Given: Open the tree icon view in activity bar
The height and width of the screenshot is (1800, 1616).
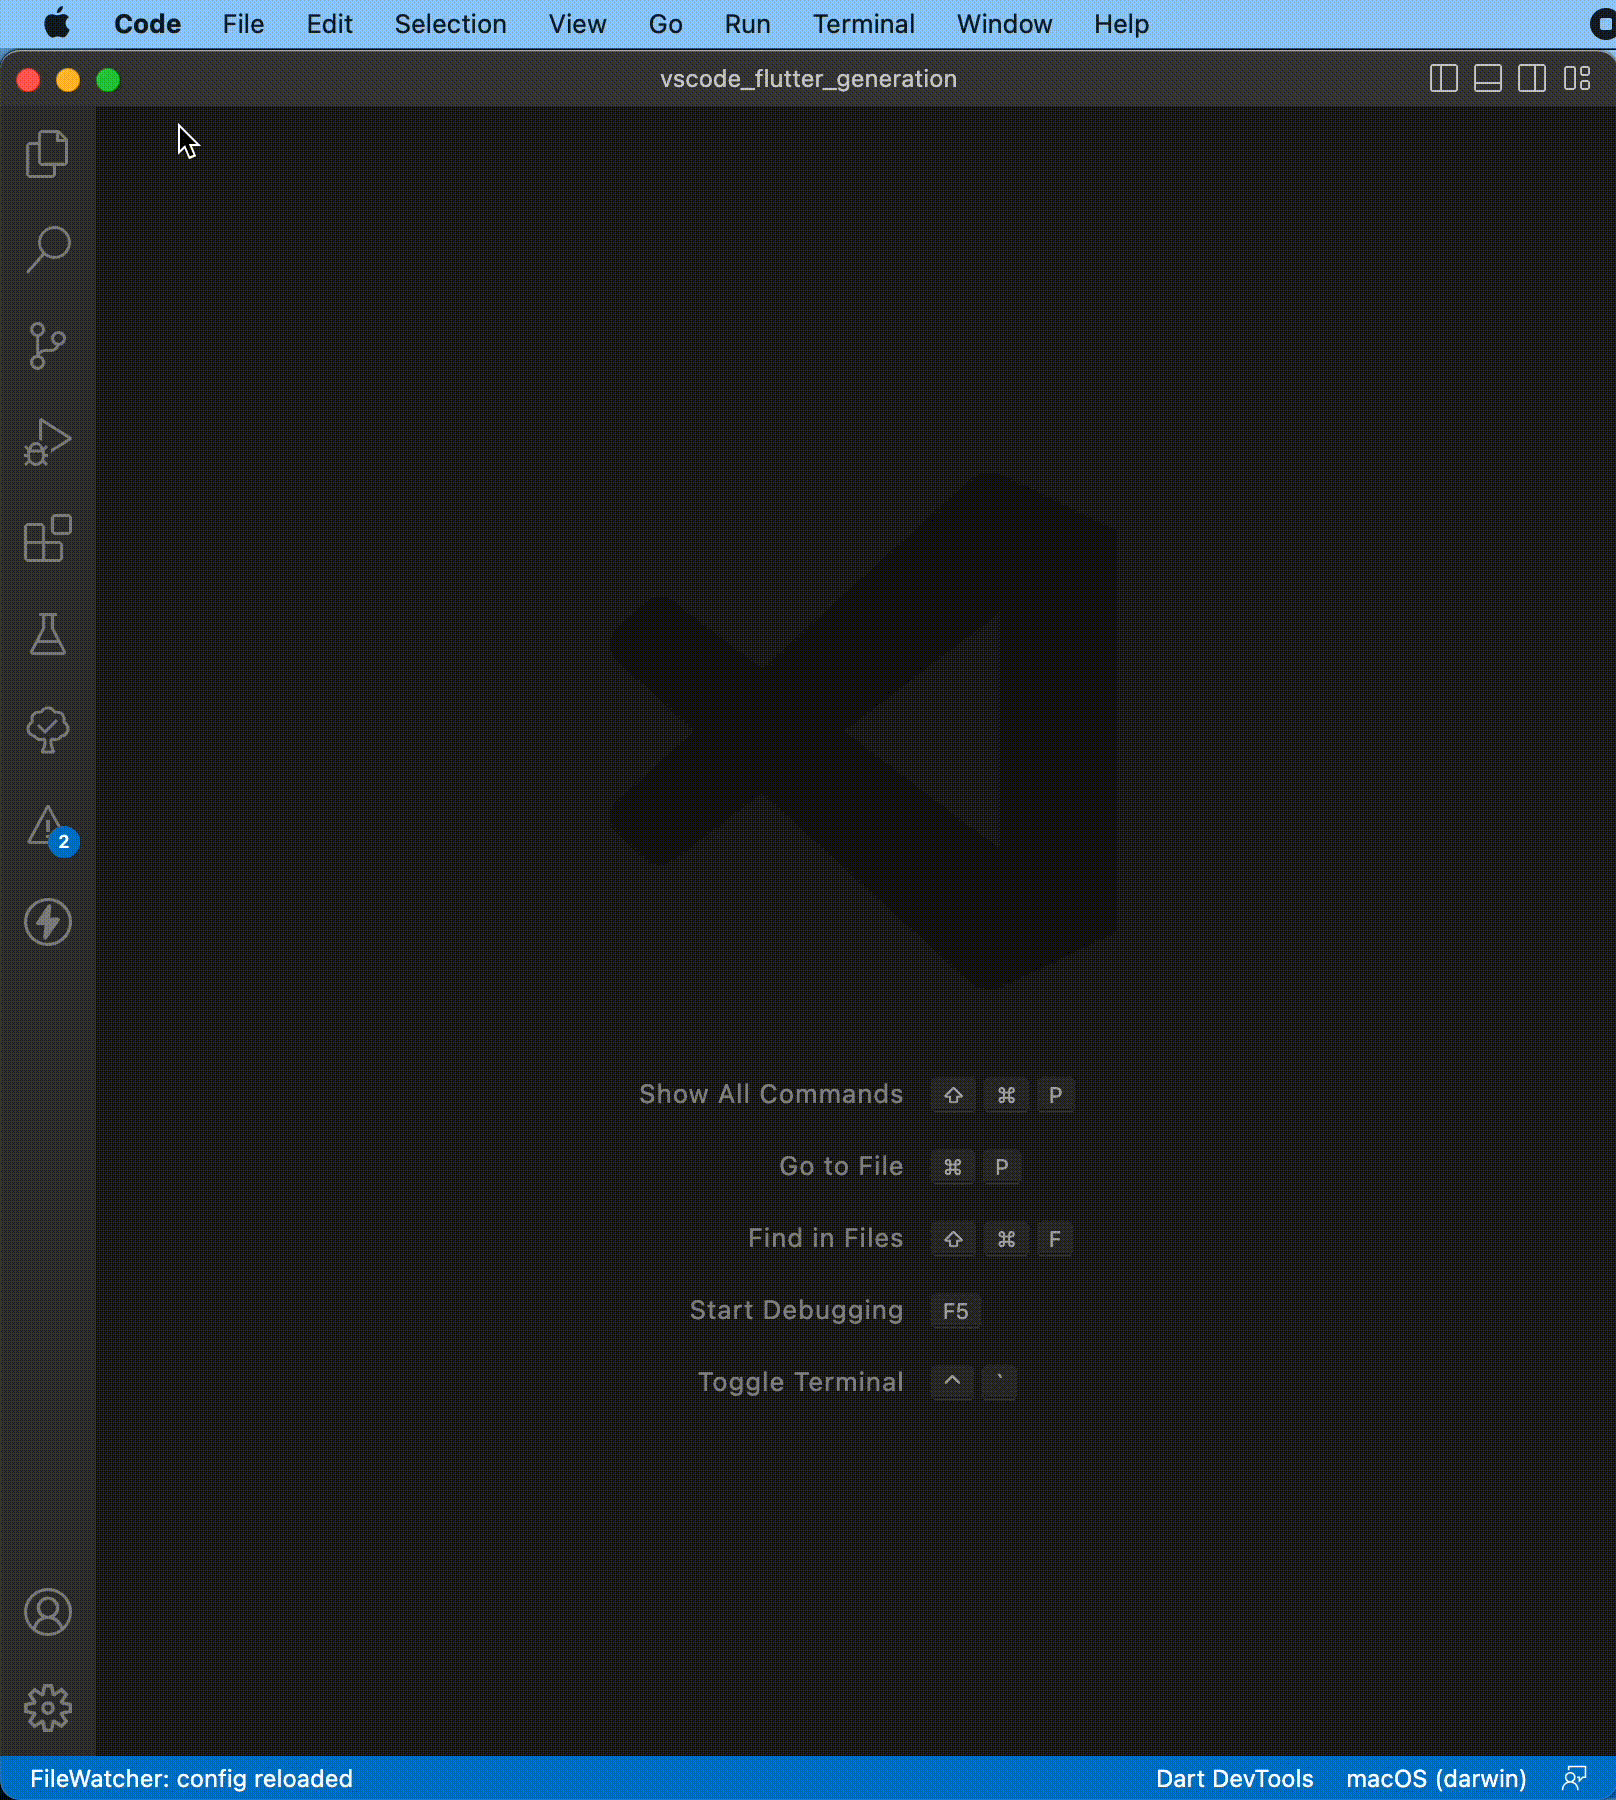Looking at the screenshot, I should click(x=47, y=730).
